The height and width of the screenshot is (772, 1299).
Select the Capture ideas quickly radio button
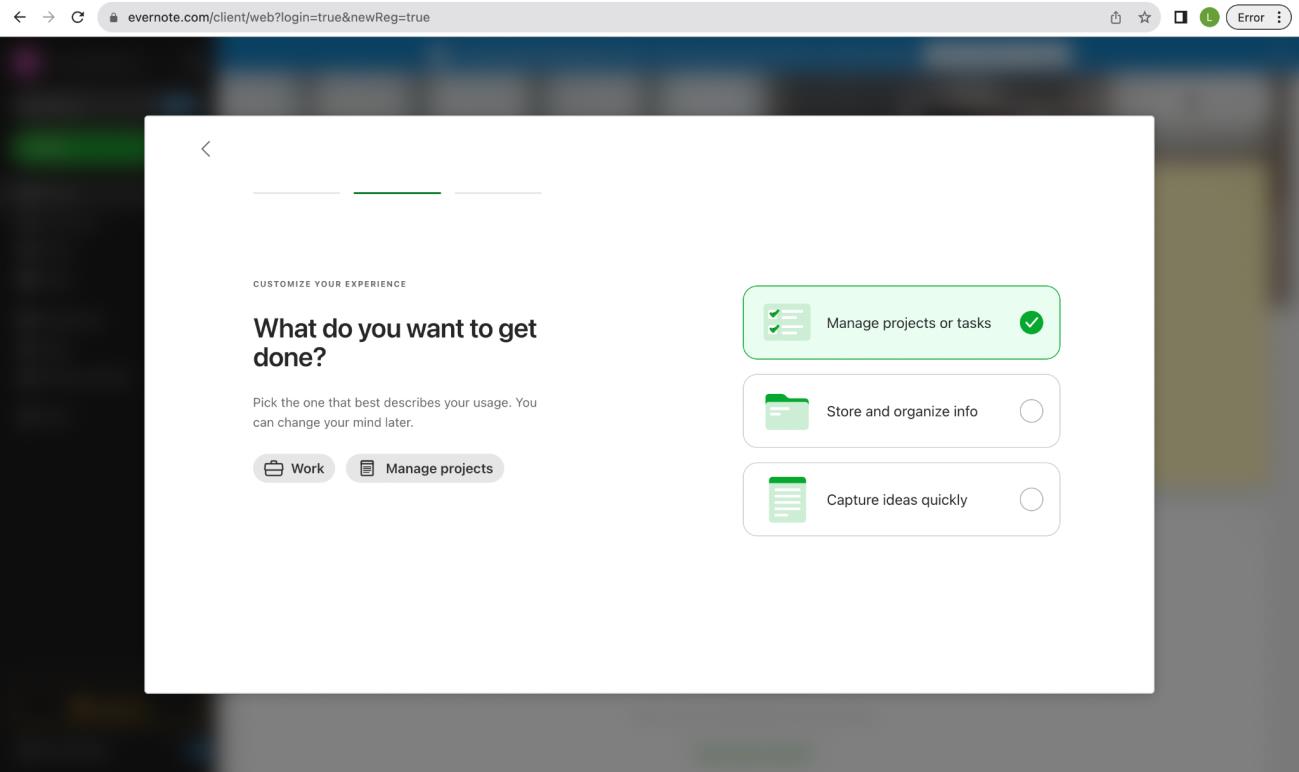pos(1031,499)
